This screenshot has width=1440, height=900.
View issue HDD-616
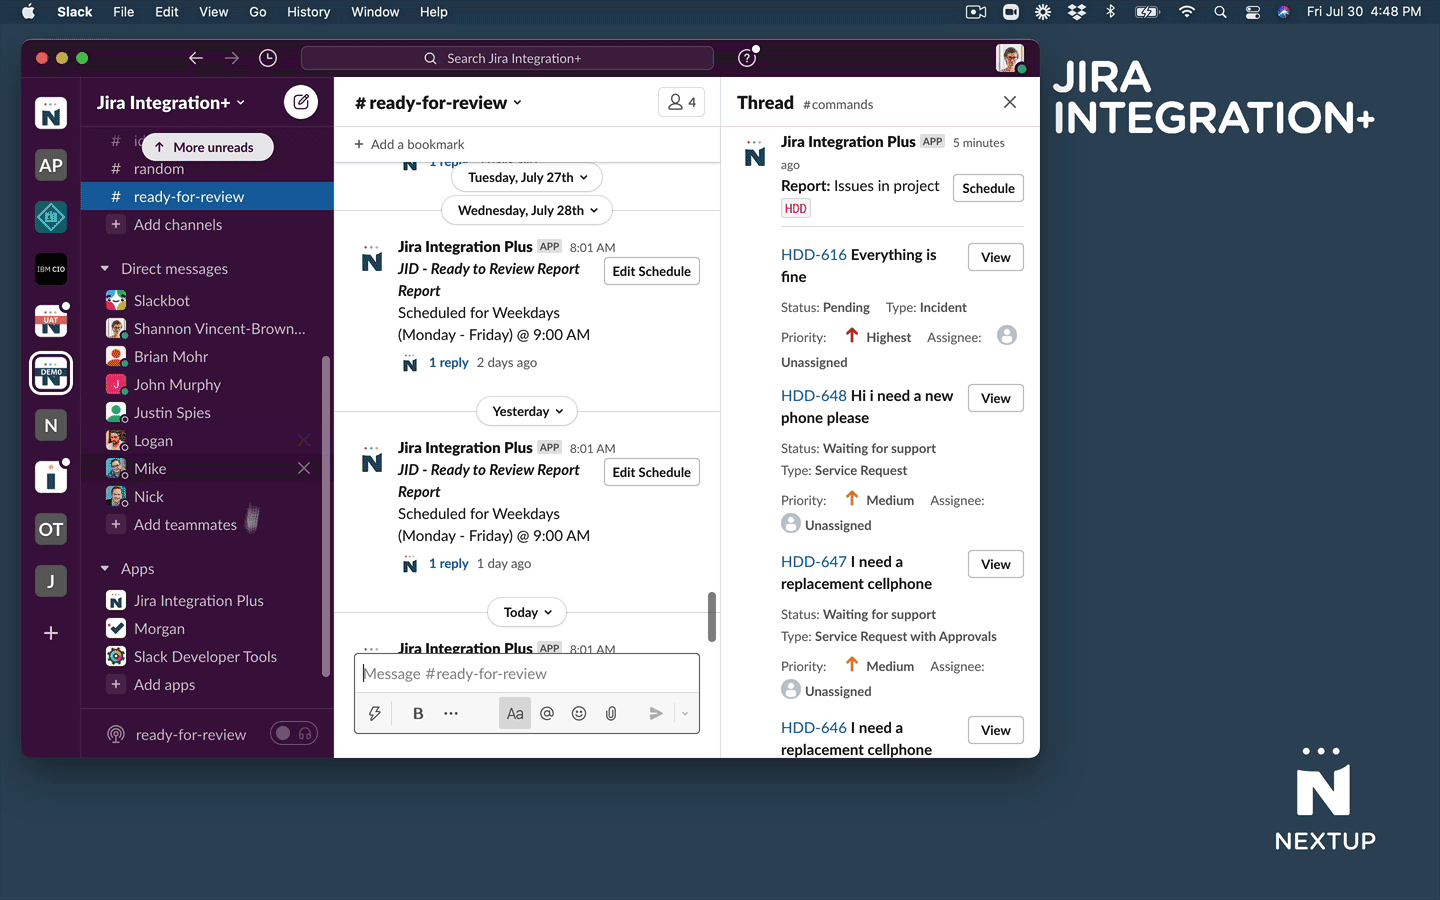[995, 257]
